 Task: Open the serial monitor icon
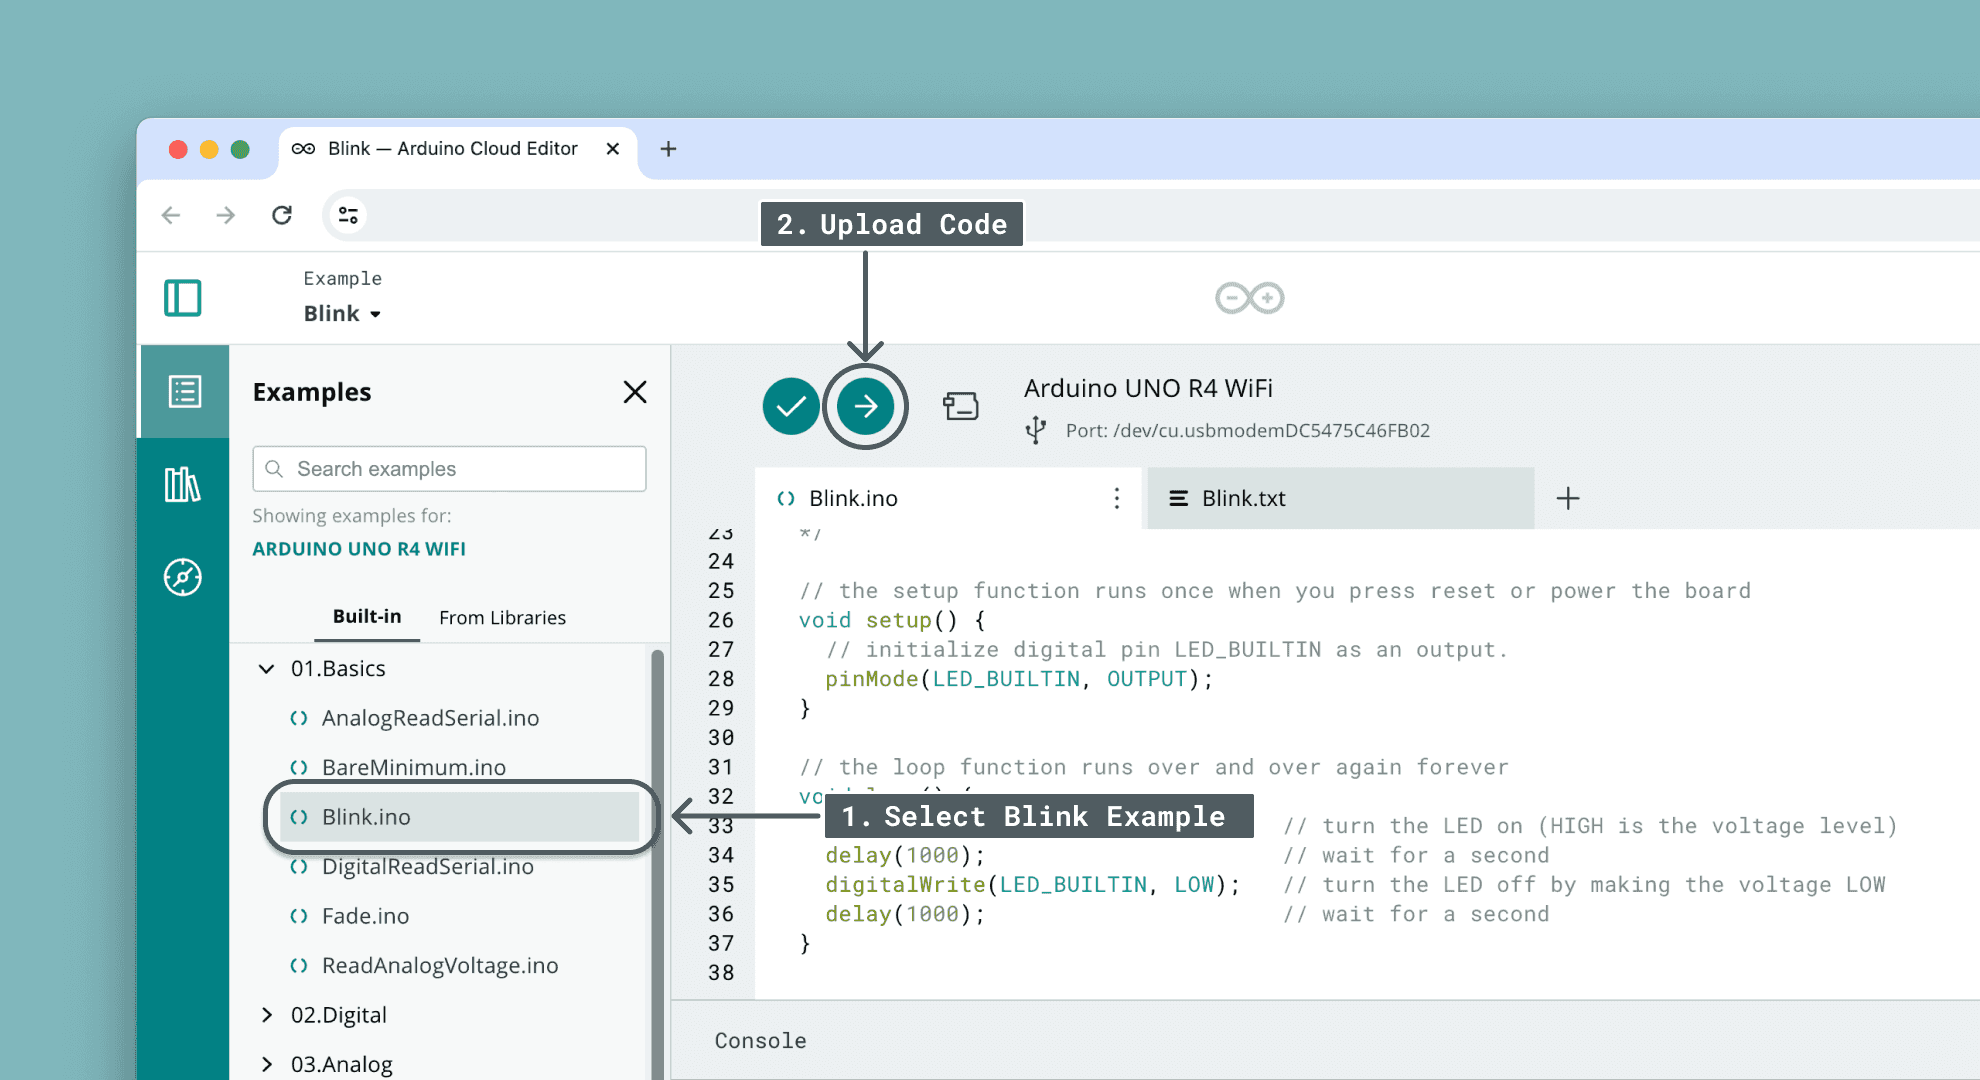(x=960, y=406)
